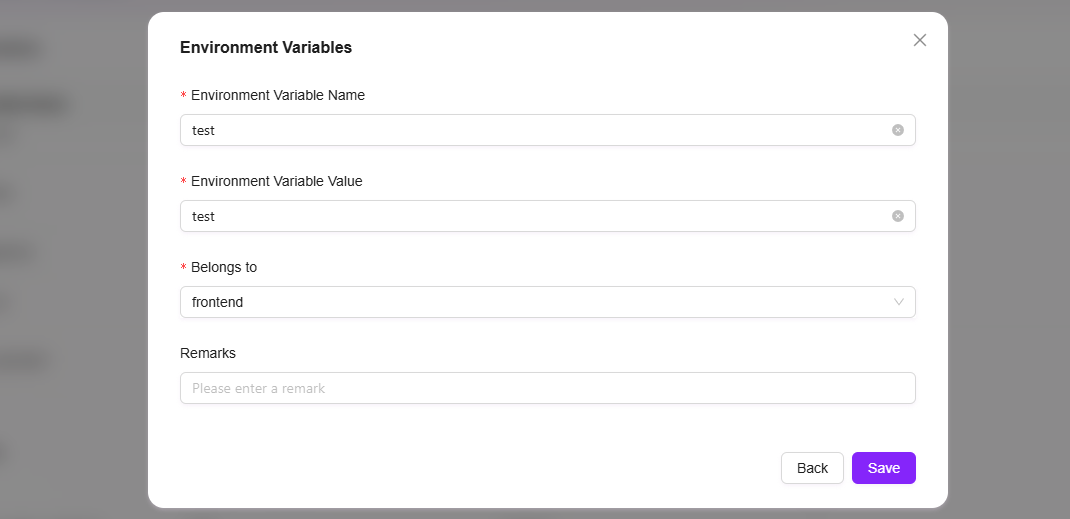Close the Environment Variables dialog with X
1070x519 pixels.
point(919,40)
